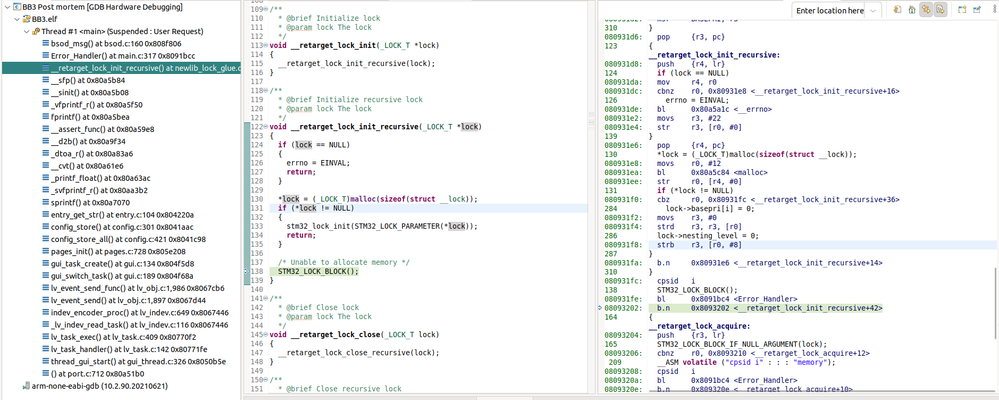Screen dimensions: 999x400
Task: Click the Pin to Debug Context icon
Action: (976, 10)
